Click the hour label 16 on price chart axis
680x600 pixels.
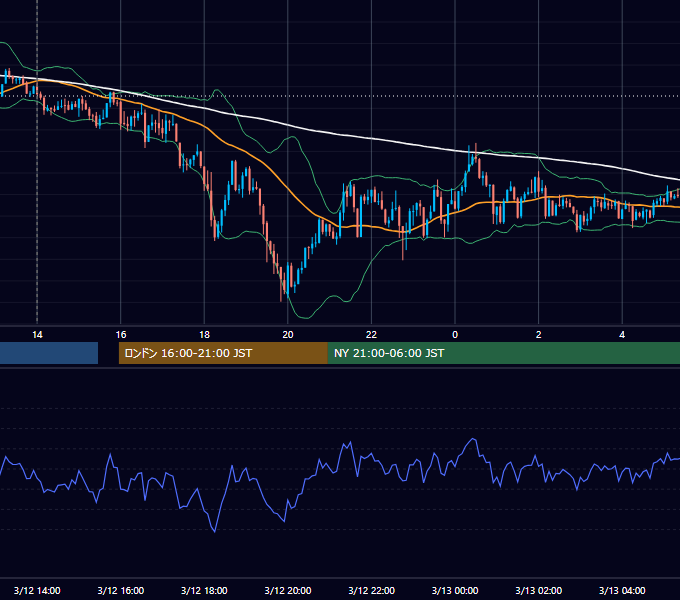point(121,335)
